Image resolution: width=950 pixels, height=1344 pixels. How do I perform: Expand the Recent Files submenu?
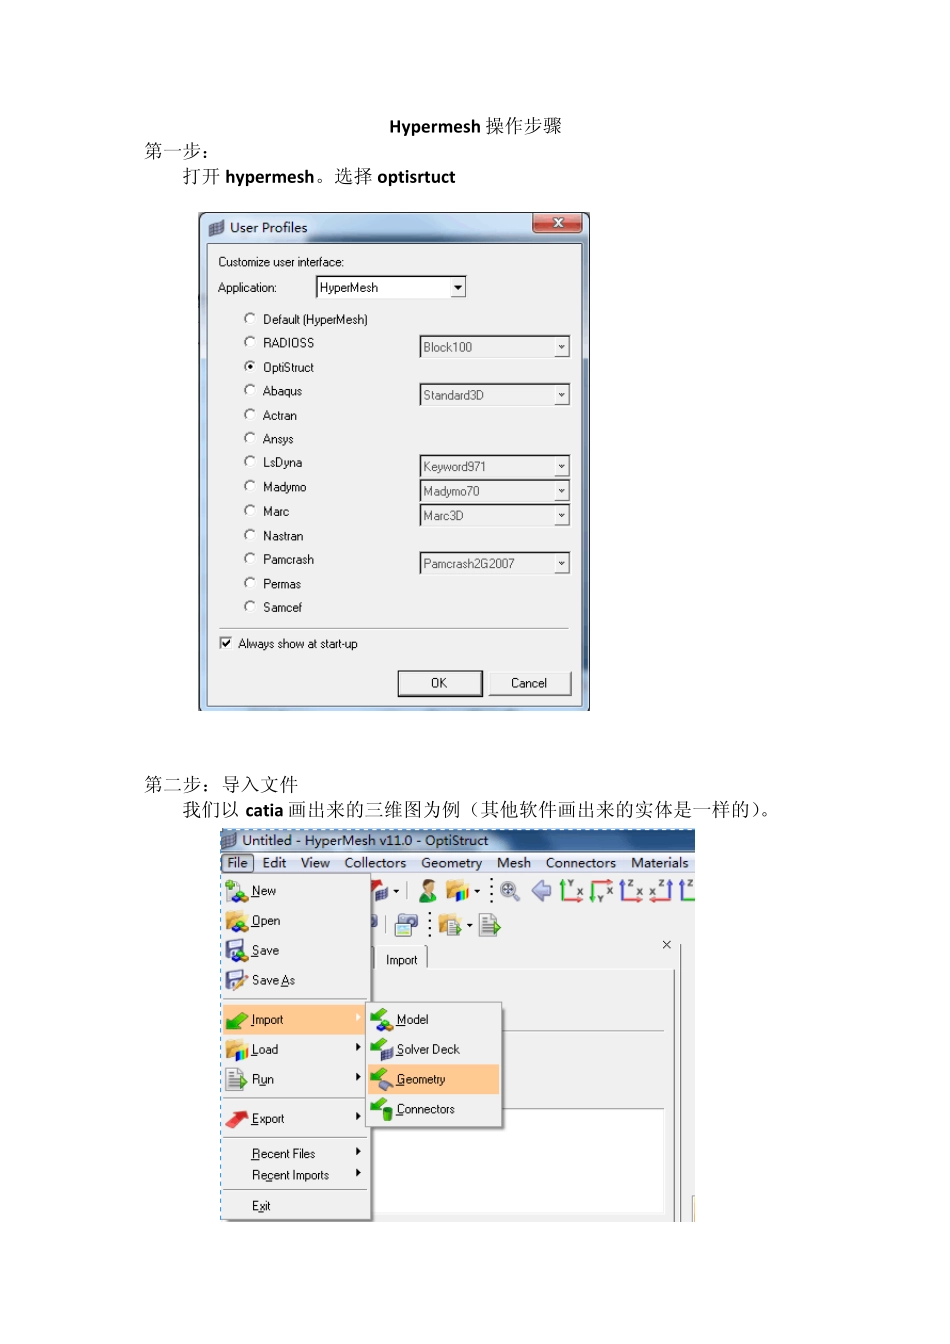tap(296, 1153)
